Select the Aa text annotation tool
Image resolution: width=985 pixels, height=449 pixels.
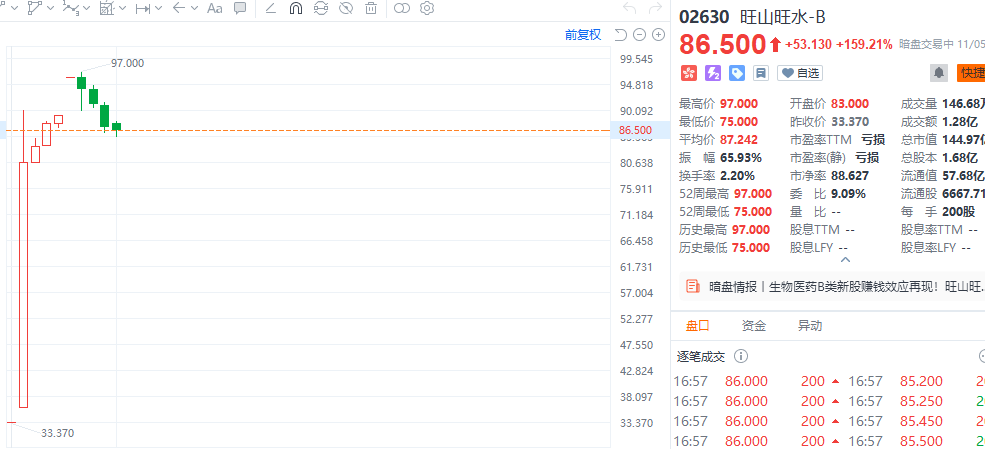click(215, 8)
